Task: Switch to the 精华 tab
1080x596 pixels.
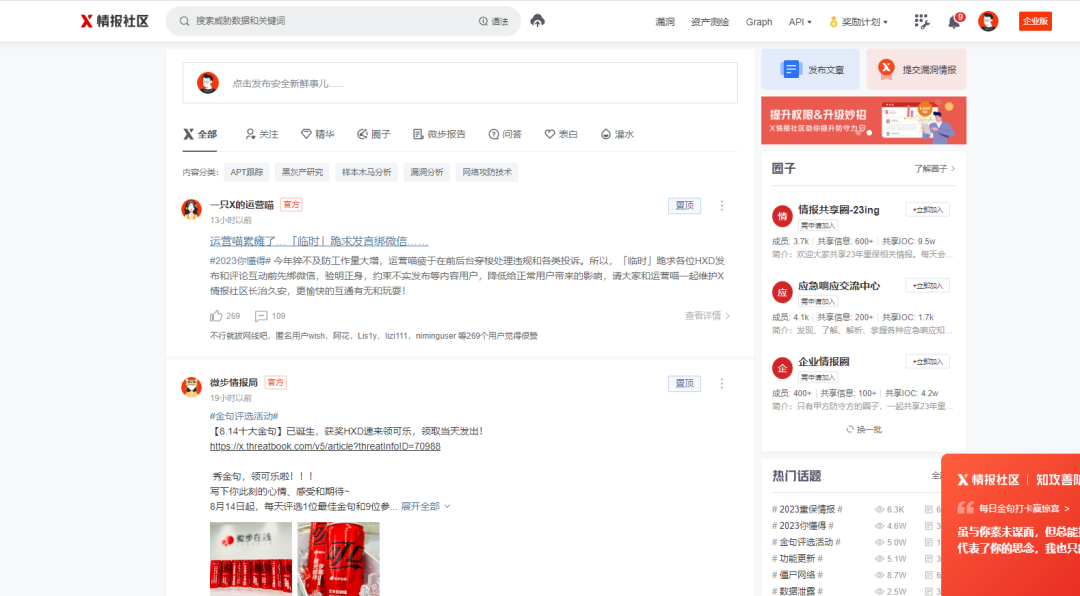Action: pyautogui.click(x=318, y=134)
